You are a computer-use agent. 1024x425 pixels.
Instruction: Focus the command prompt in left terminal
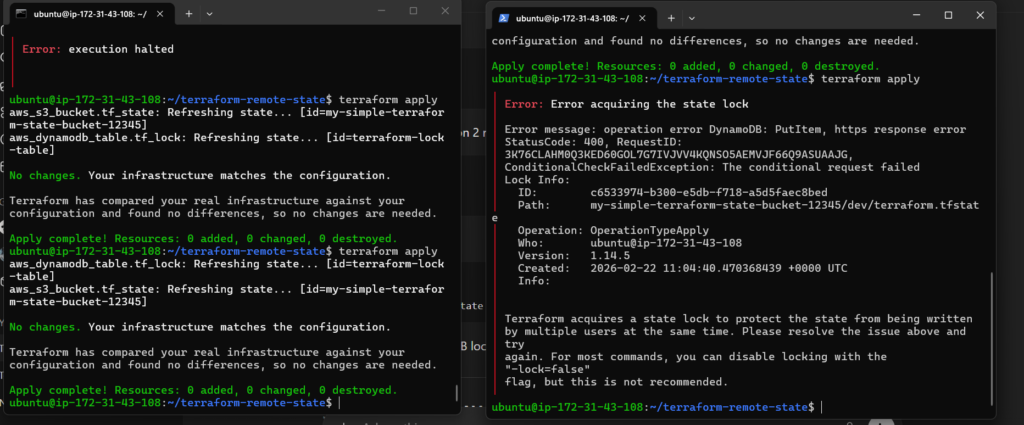(339, 402)
